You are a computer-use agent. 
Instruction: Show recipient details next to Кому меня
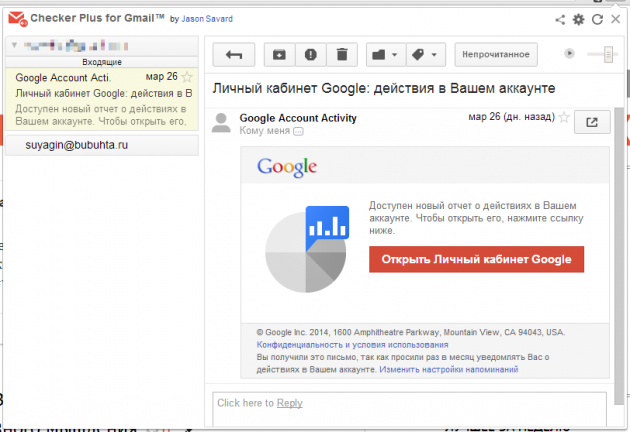(298, 131)
